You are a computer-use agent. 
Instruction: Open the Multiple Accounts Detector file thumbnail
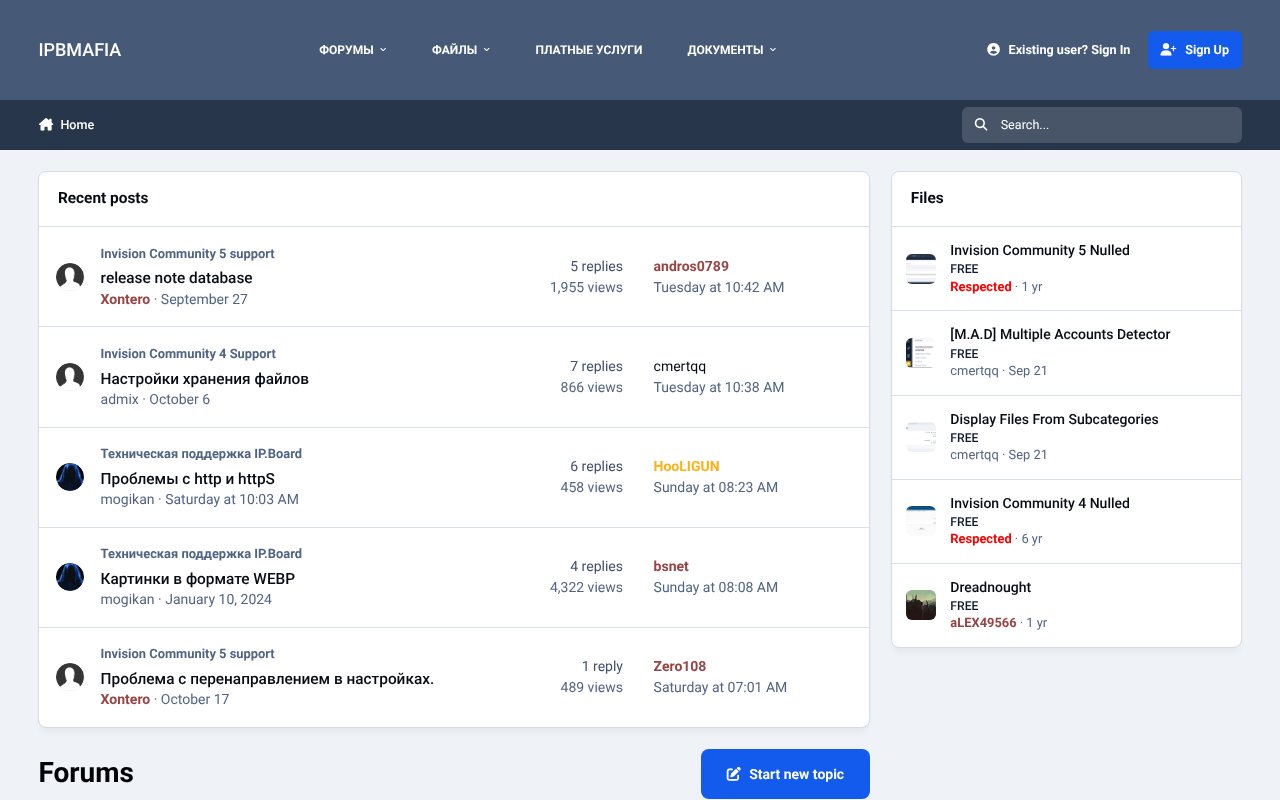[x=921, y=352]
